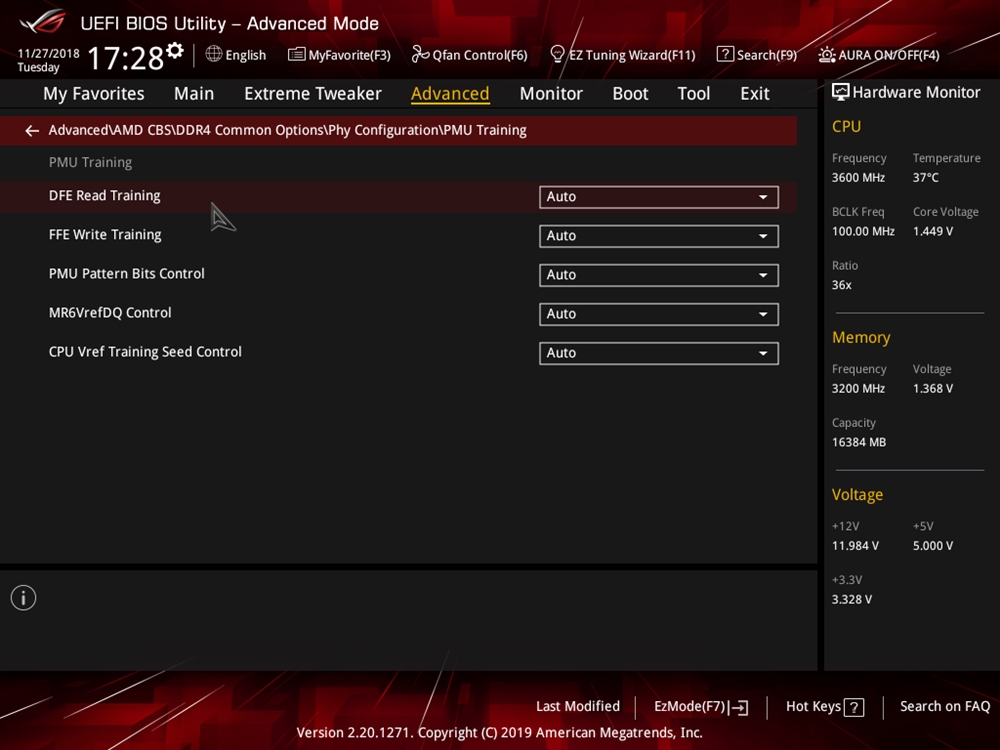
Task: Go to Boot tab
Action: point(630,94)
